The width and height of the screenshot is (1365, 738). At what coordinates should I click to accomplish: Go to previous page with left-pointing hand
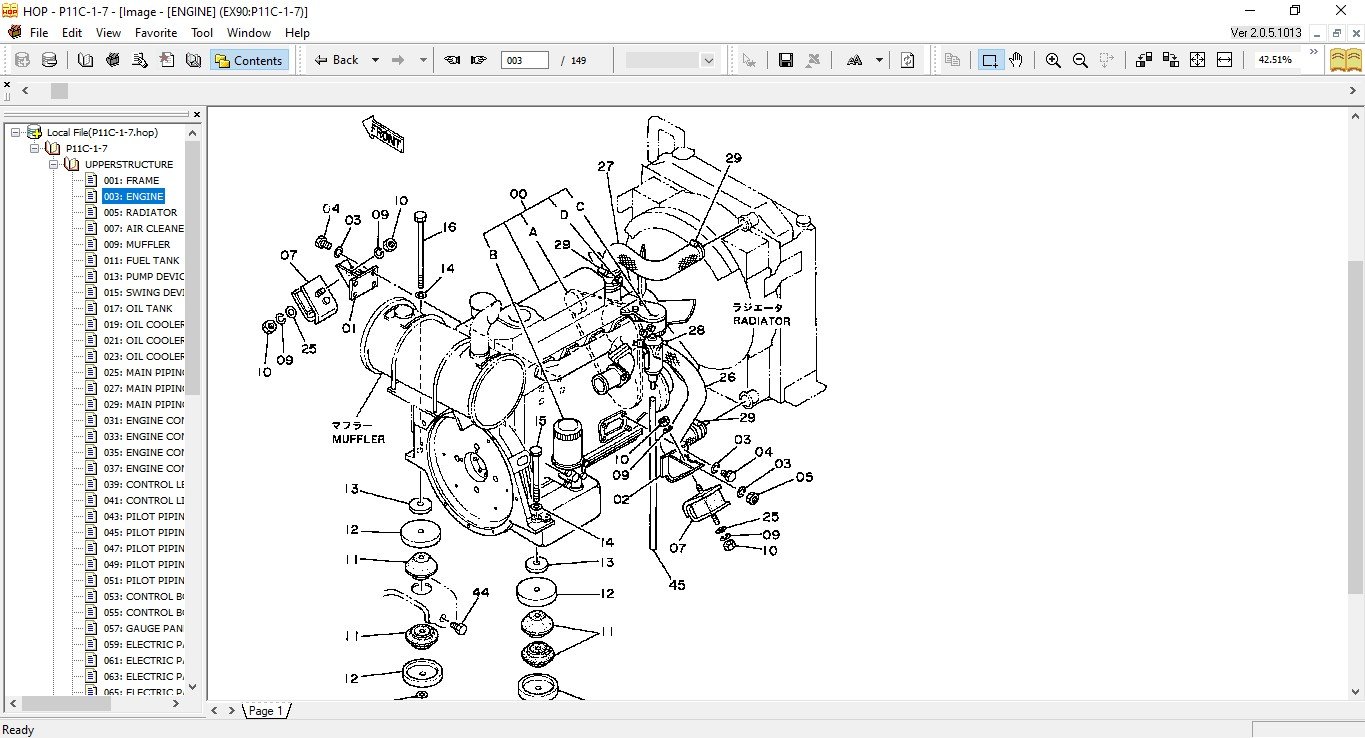click(x=452, y=60)
